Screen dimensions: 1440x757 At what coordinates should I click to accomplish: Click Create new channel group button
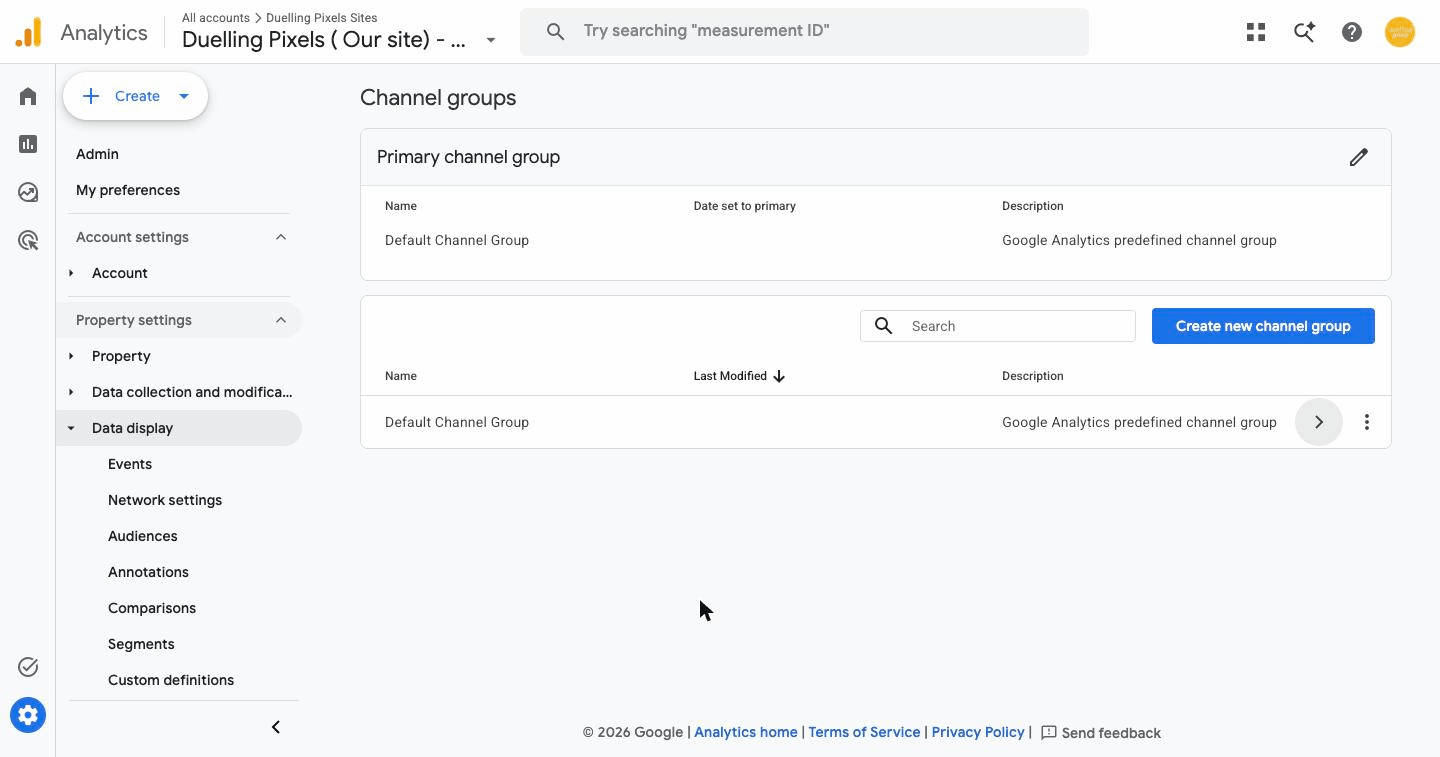[x=1263, y=326]
